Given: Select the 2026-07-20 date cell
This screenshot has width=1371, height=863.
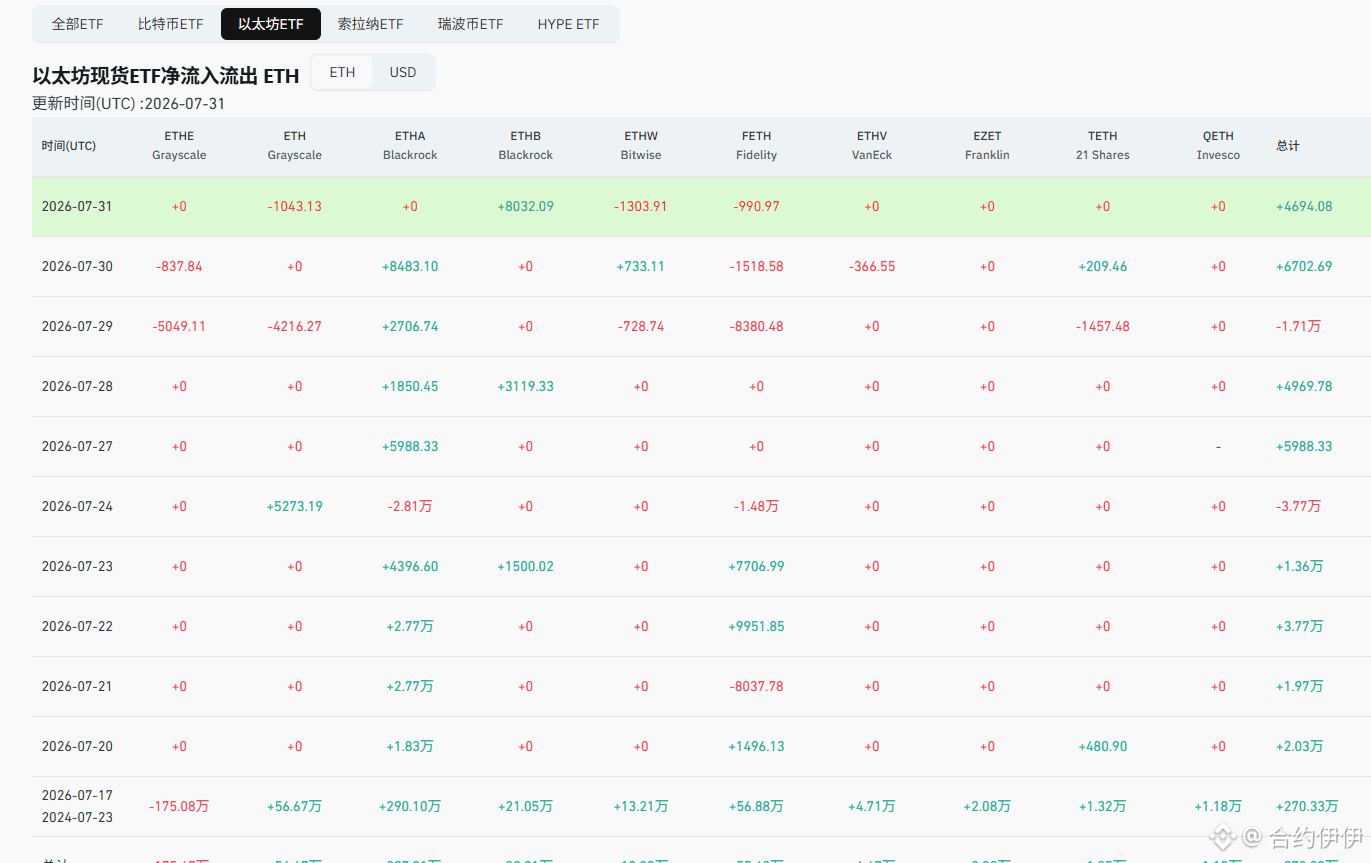Looking at the screenshot, I should pos(77,747).
